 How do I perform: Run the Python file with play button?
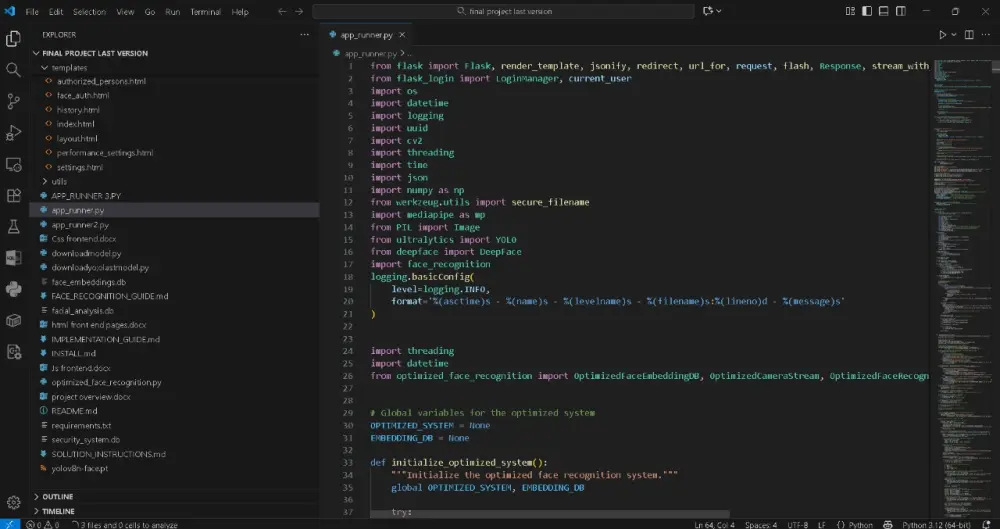(942, 34)
